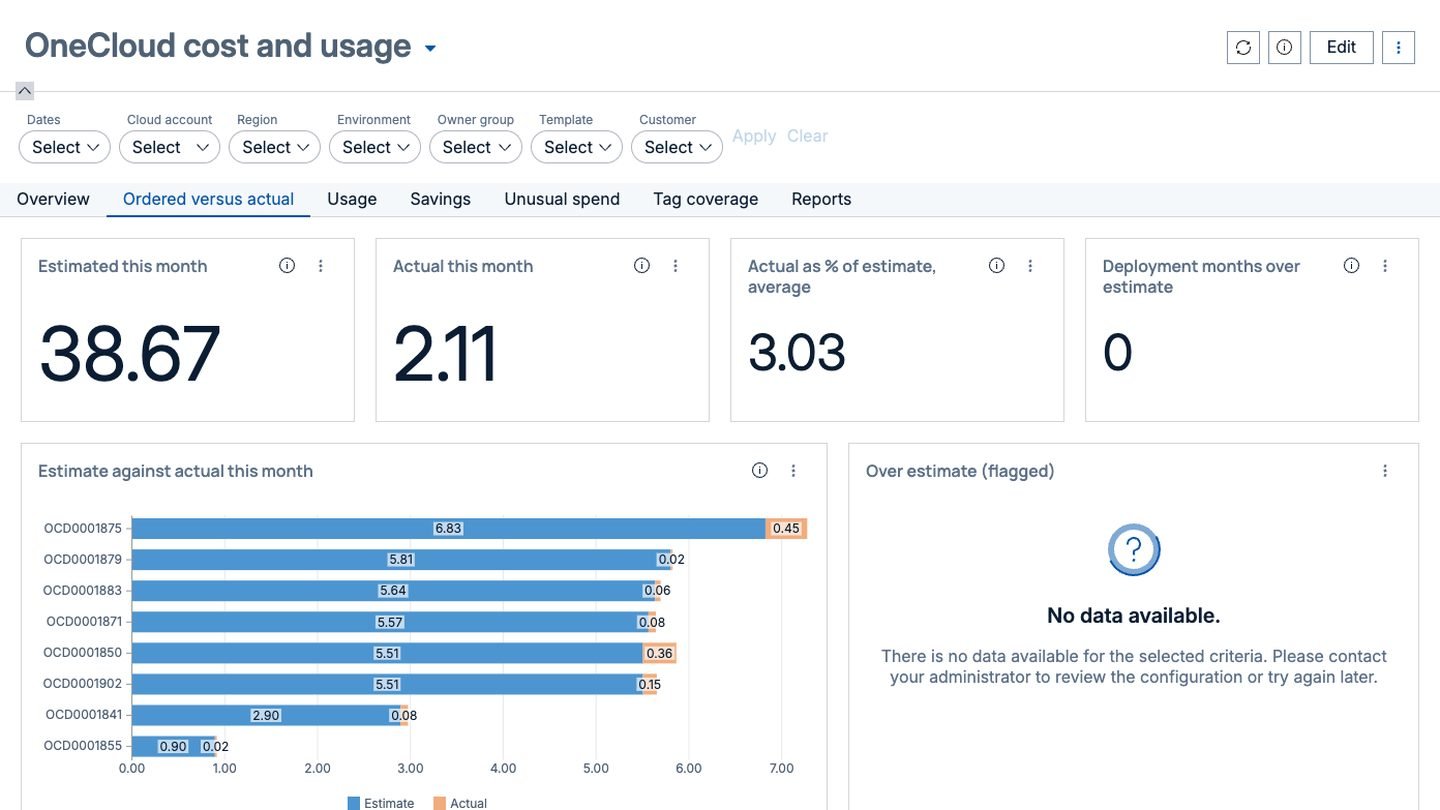Viewport: 1440px width, 810px height.
Task: Switch to the Savings tab
Action: [440, 199]
